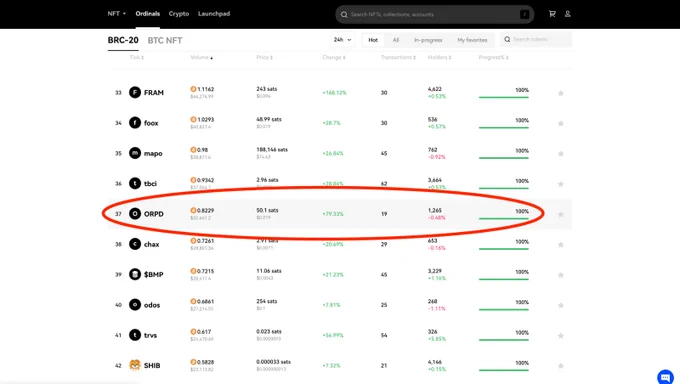The height and width of the screenshot is (384, 680).
Task: Focus the Search tokens field
Action: 536,39
